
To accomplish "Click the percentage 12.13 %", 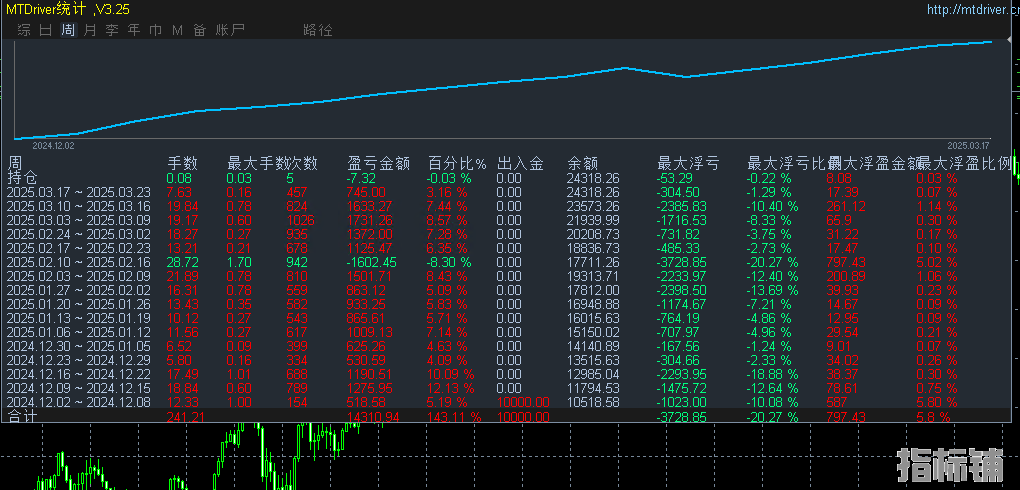I will click(x=450, y=388).
